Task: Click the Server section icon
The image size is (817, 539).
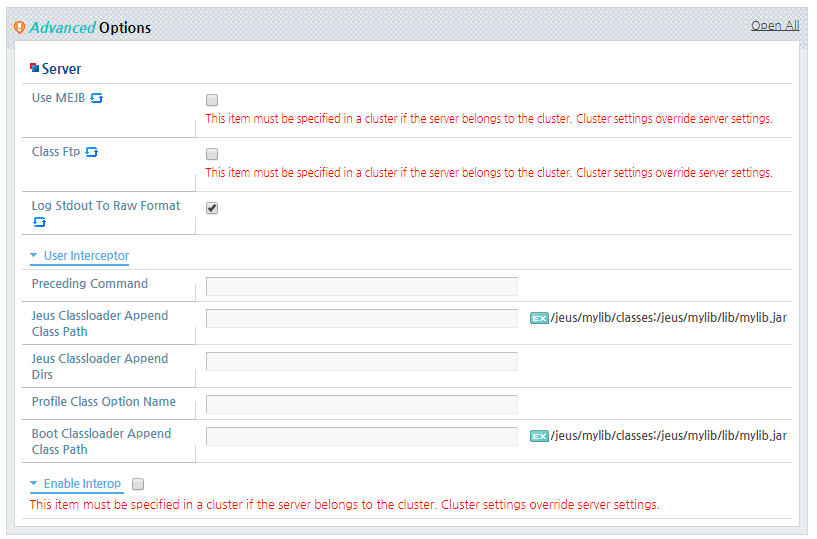Action: click(x=34, y=68)
